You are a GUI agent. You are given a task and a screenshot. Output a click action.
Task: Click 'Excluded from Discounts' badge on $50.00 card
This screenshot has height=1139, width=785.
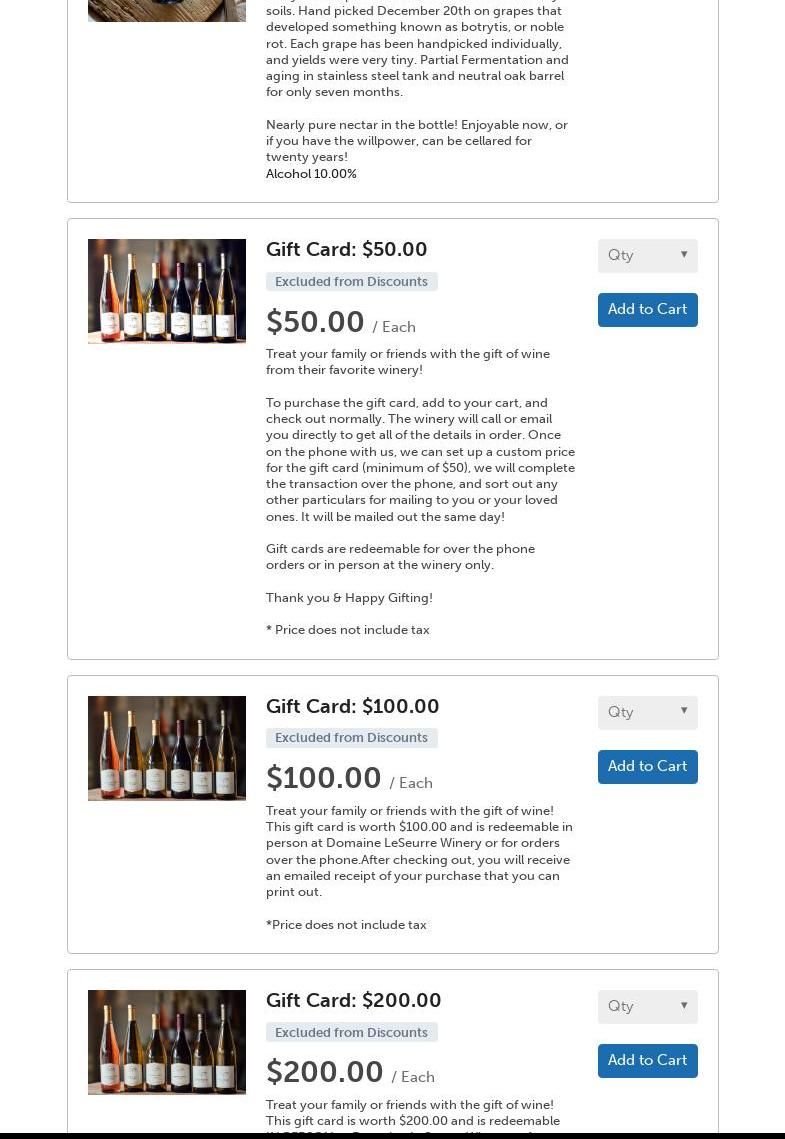tap(351, 281)
